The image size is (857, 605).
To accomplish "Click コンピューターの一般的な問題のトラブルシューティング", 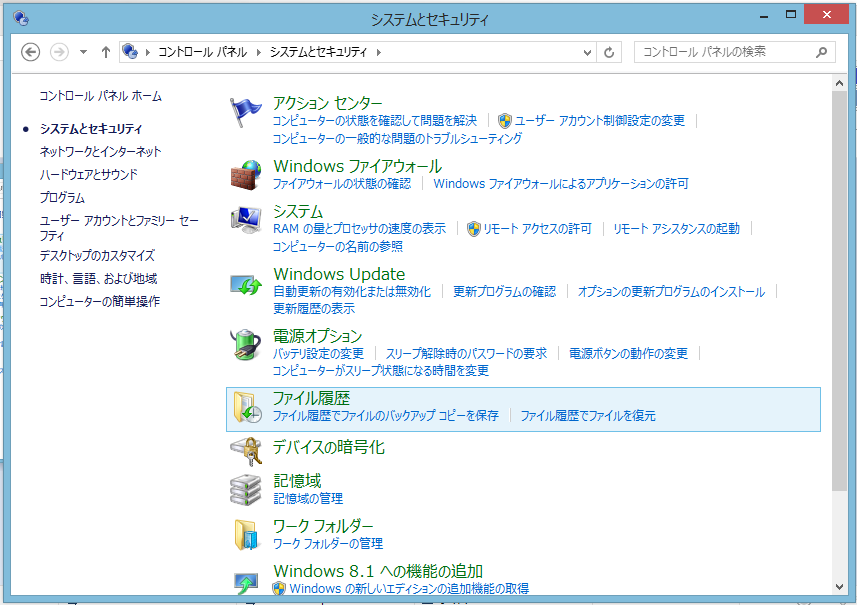I will pyautogui.click(x=397, y=139).
